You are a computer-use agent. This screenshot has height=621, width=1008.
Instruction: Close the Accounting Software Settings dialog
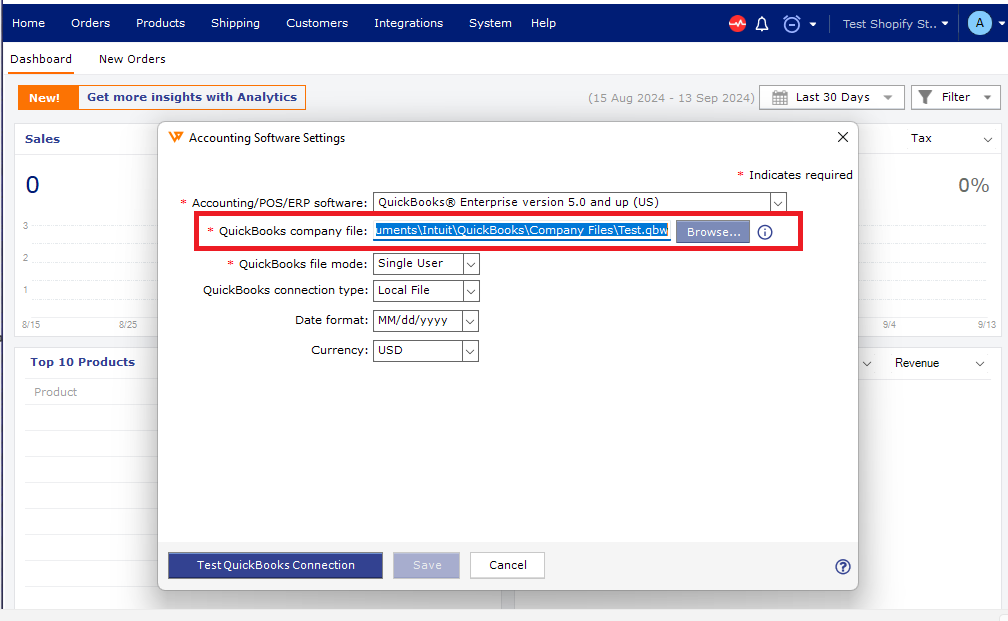click(x=843, y=137)
